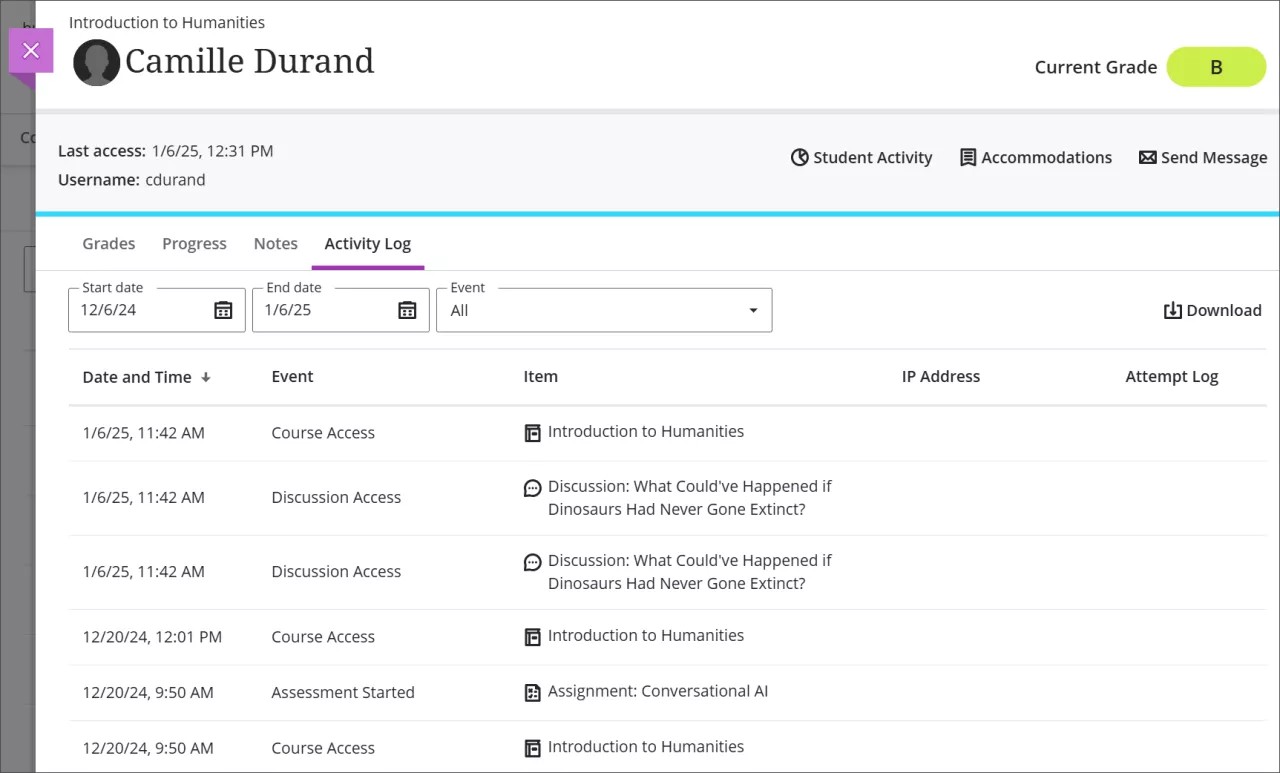Toggle the Date and Time sort arrow
Image resolution: width=1280 pixels, height=773 pixels.
(x=206, y=377)
